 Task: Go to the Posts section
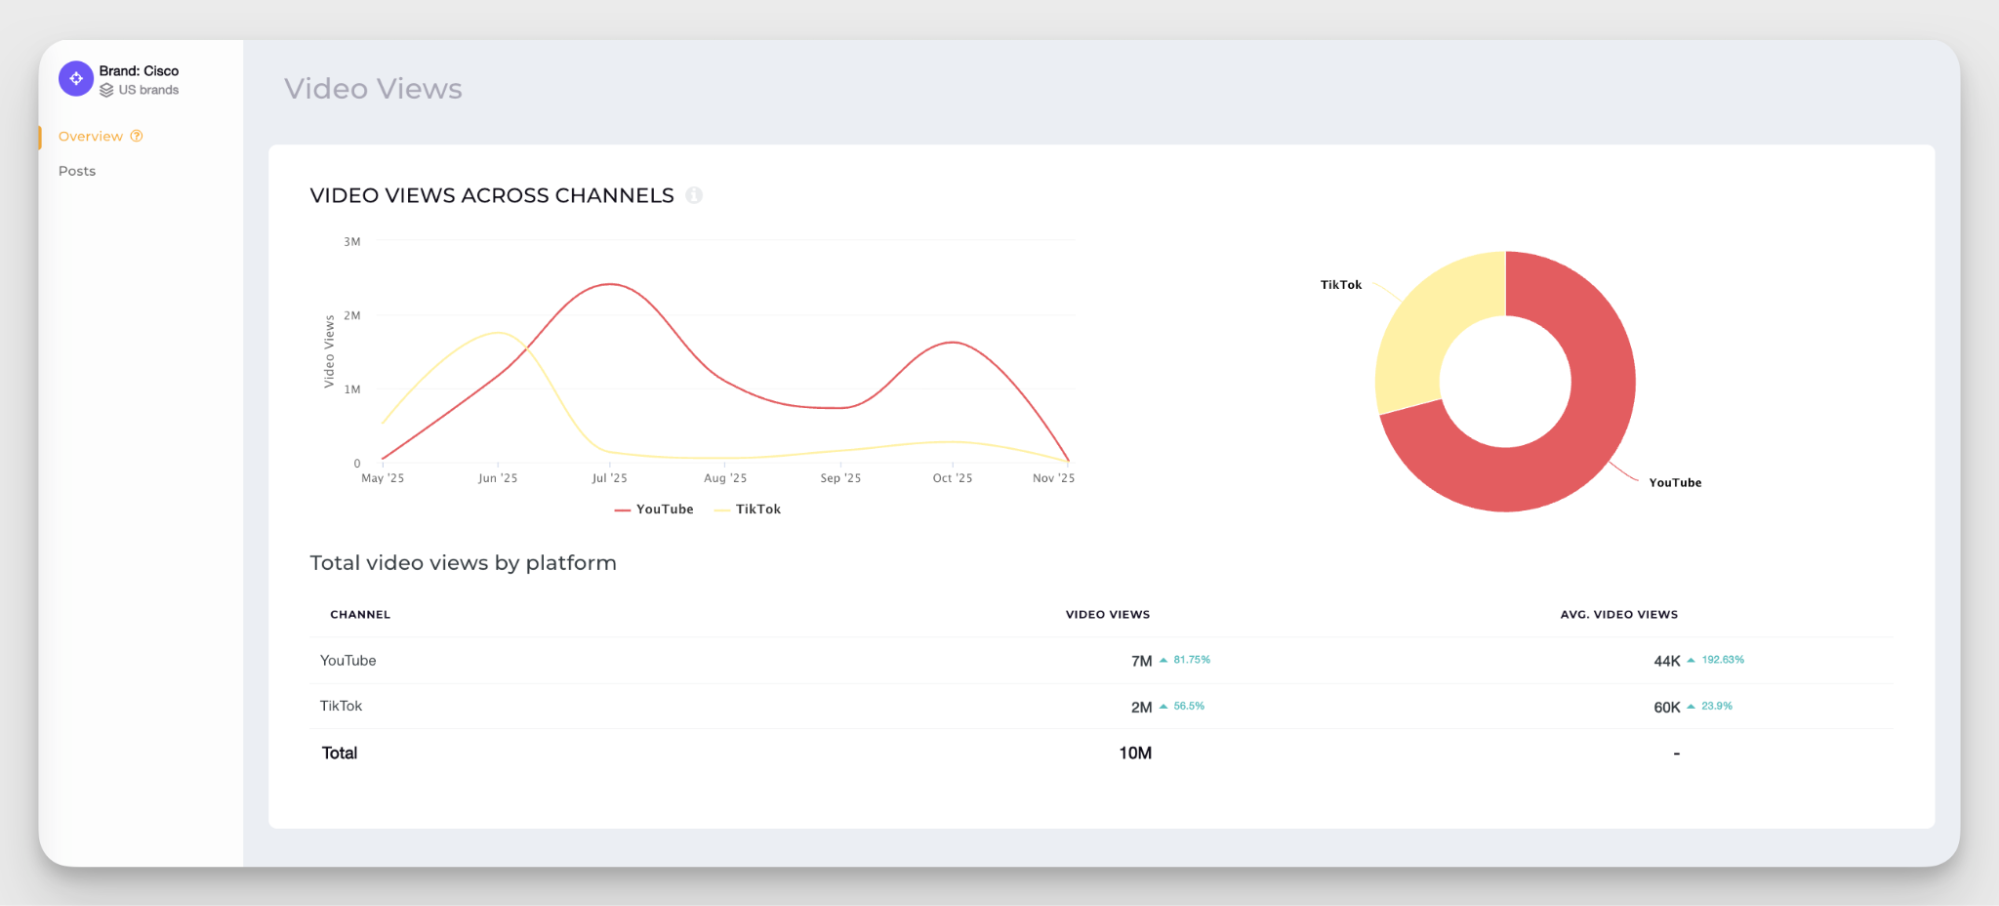[x=77, y=171]
